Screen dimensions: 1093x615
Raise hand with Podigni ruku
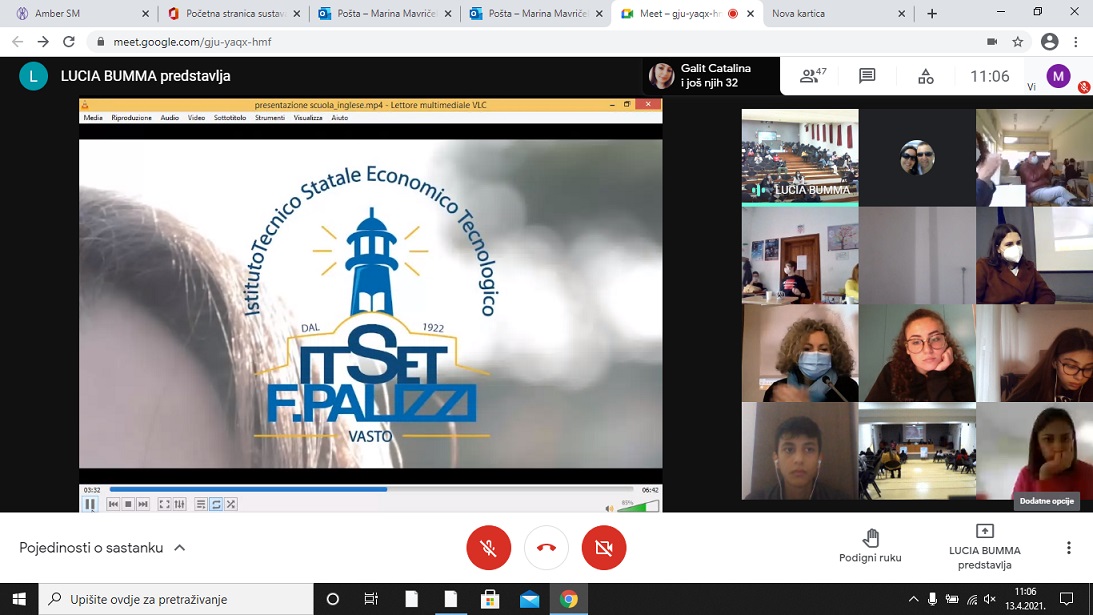pyautogui.click(x=870, y=545)
